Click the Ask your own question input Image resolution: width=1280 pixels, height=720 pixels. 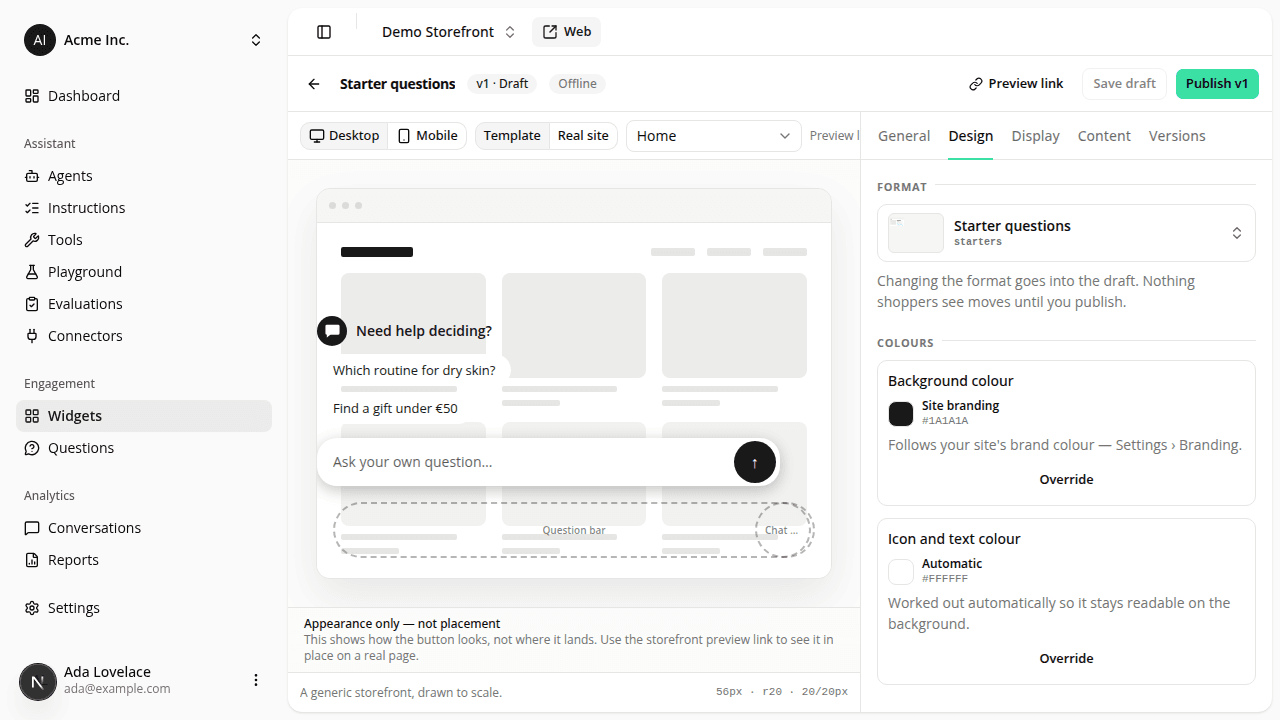pos(525,462)
